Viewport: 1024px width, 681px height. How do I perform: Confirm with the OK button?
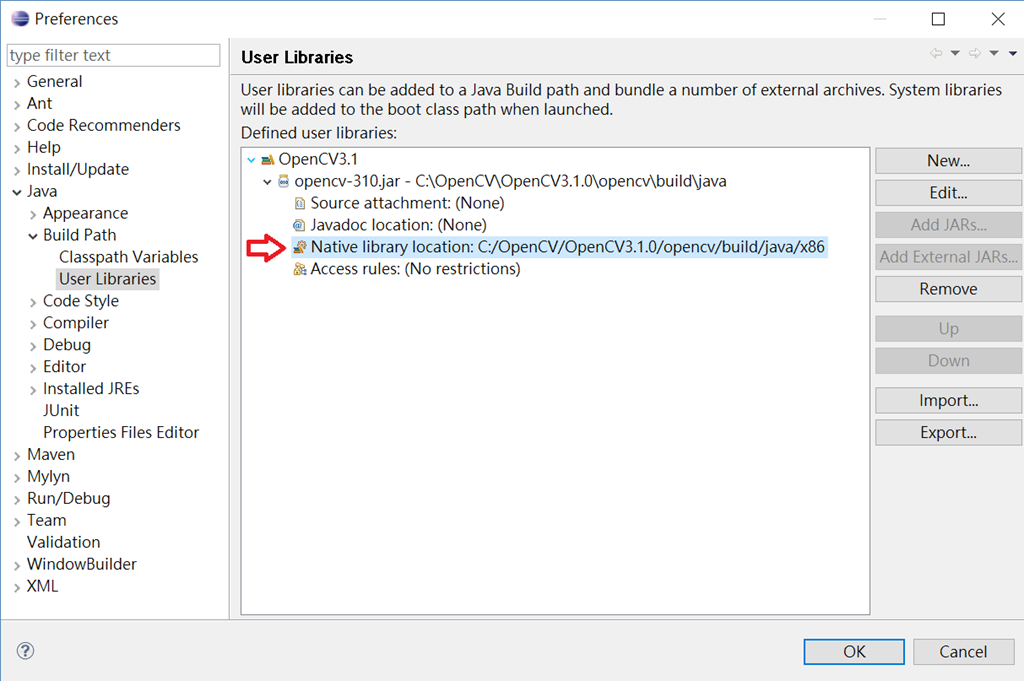(x=854, y=652)
